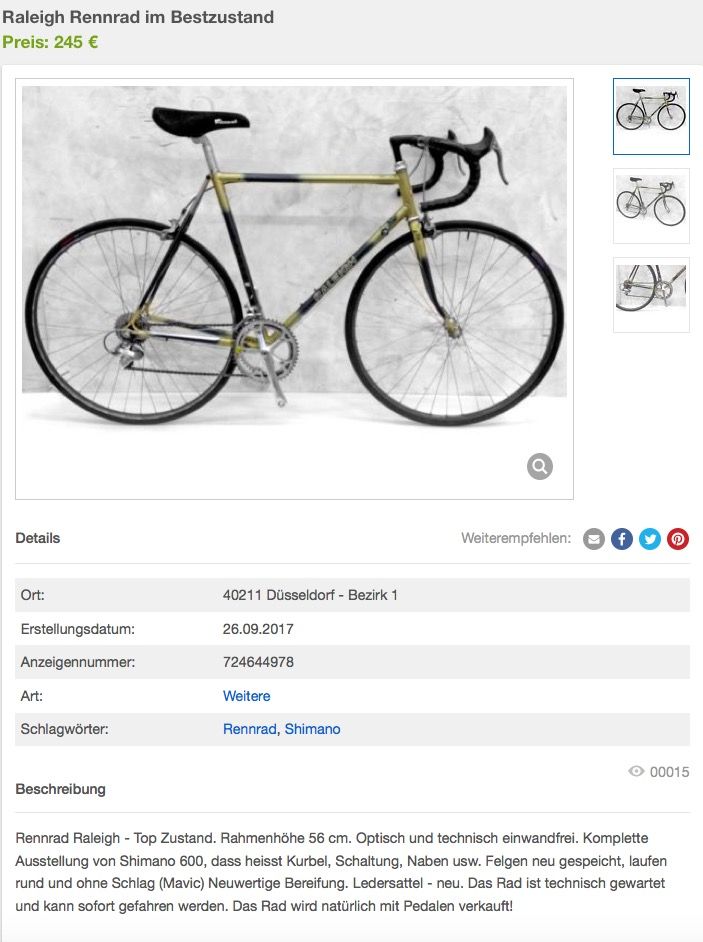Click the creation date 26.09.2017
Screen dimensions: 703x942
pos(258,629)
